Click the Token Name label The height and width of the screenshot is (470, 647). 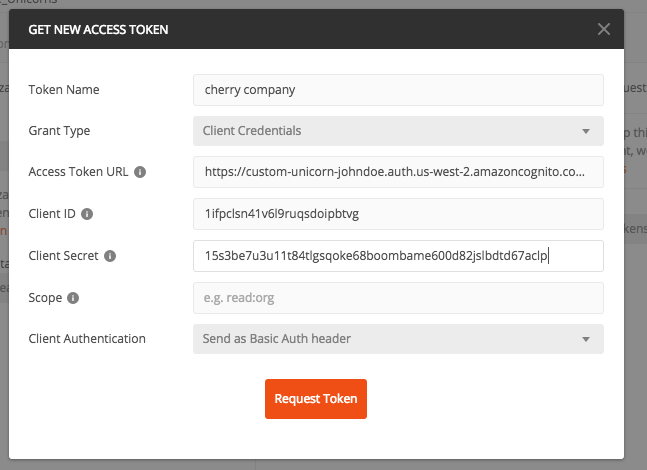[64, 90]
